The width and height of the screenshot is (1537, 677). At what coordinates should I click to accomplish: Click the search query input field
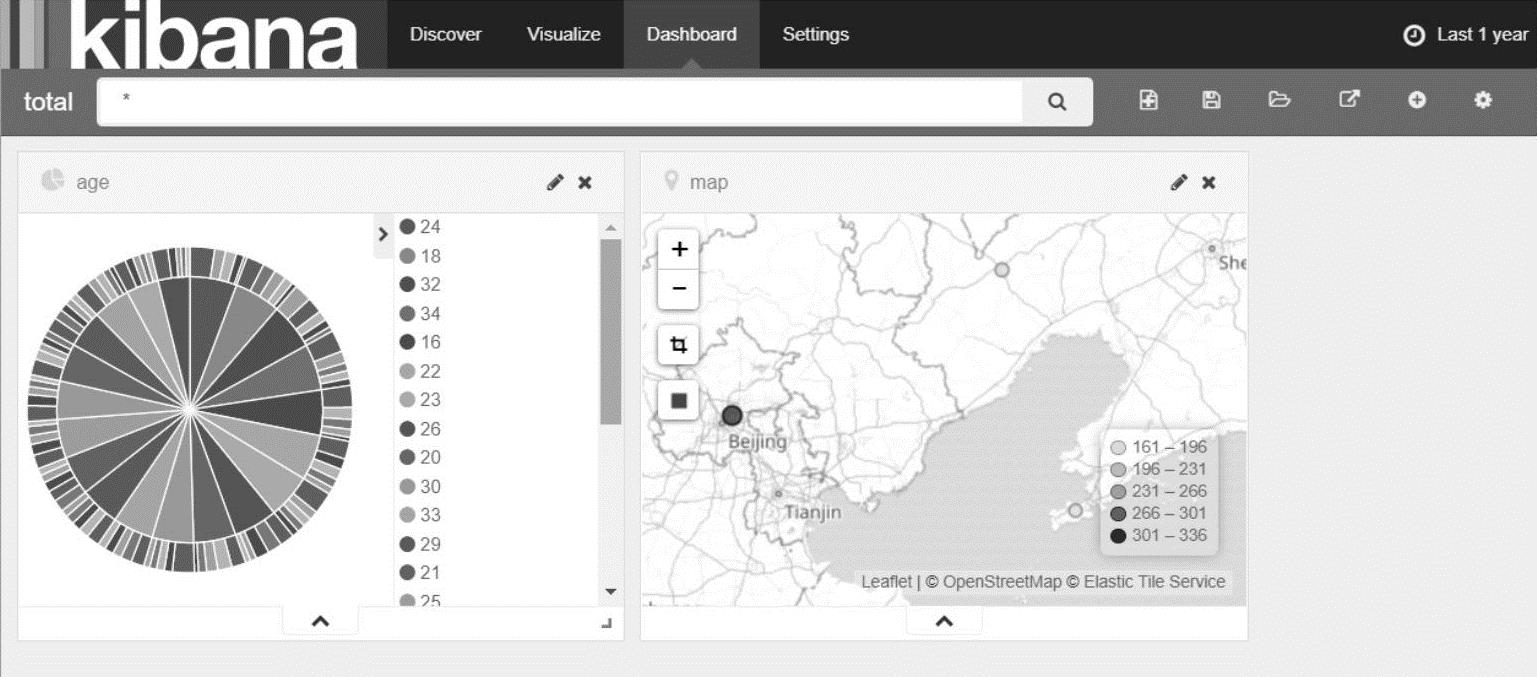[x=560, y=101]
